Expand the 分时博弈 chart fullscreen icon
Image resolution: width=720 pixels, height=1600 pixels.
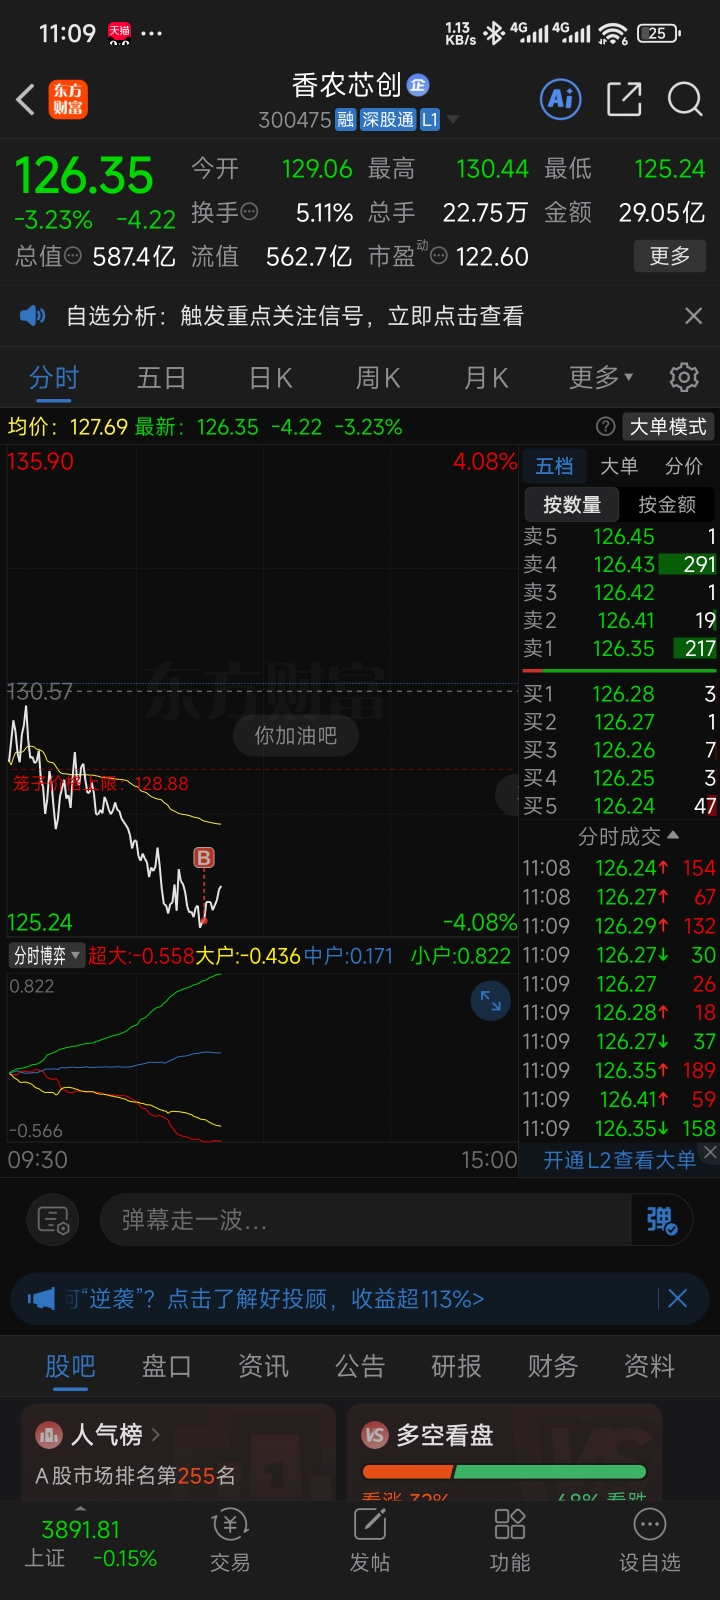tap(490, 1000)
